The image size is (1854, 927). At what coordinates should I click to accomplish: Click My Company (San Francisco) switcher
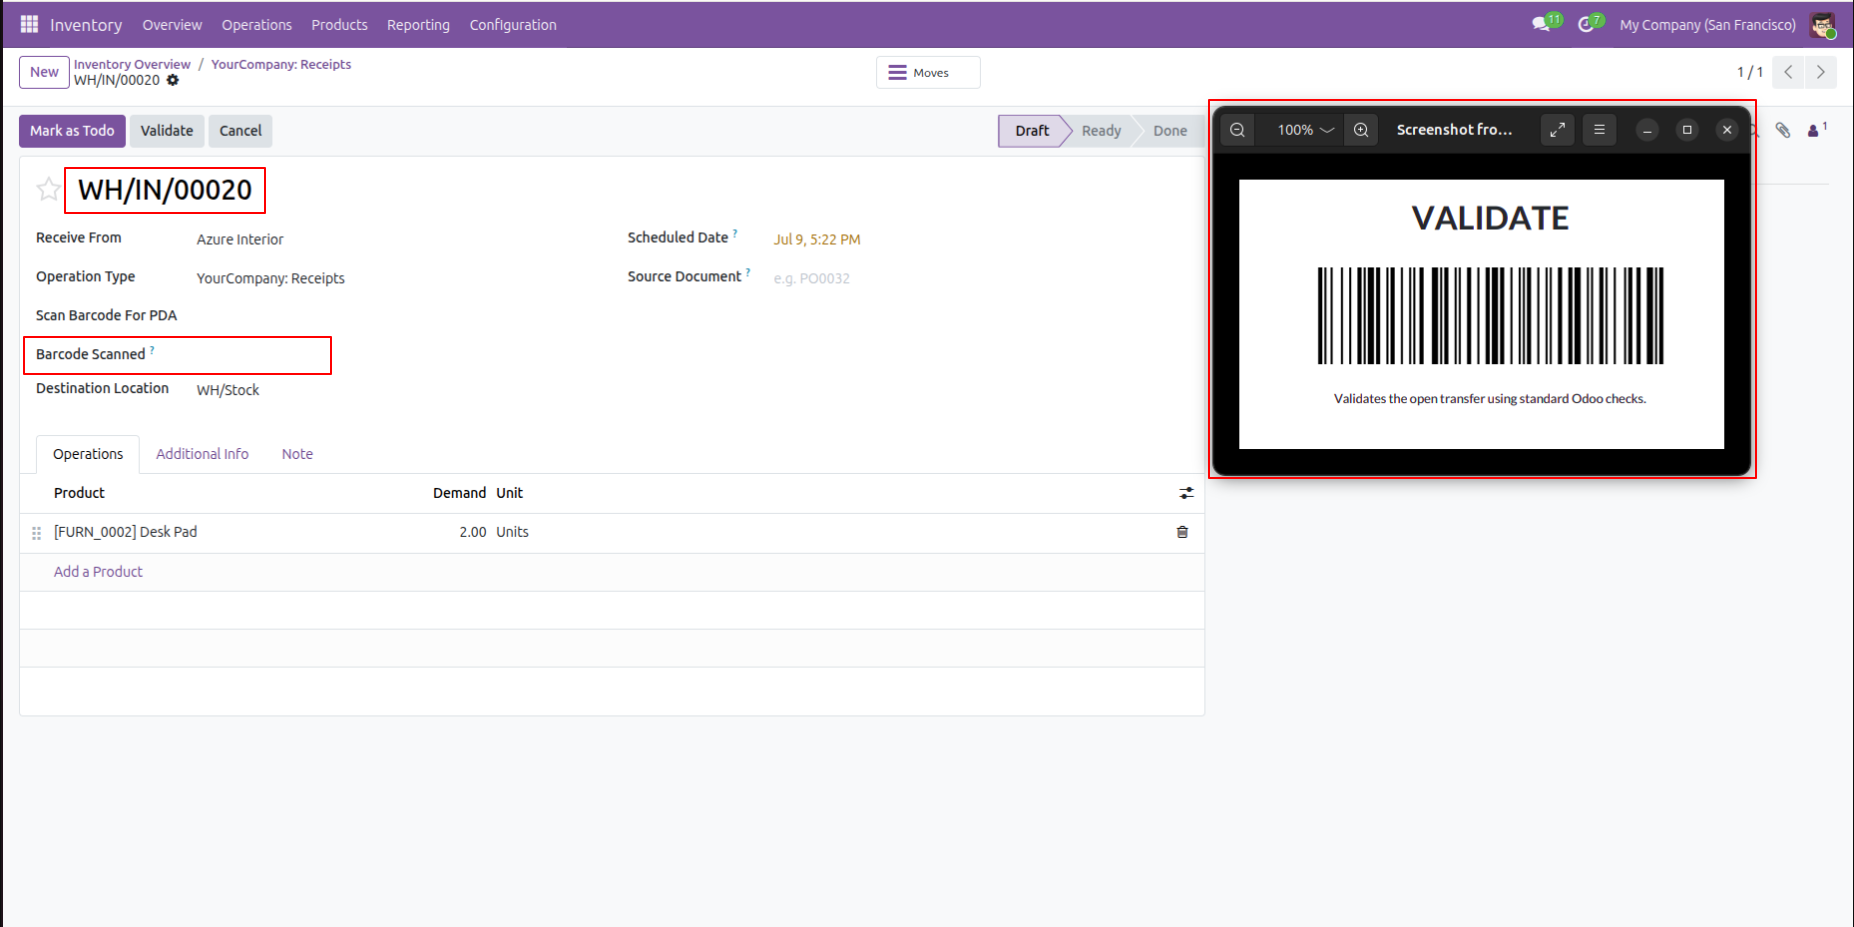point(1707,25)
